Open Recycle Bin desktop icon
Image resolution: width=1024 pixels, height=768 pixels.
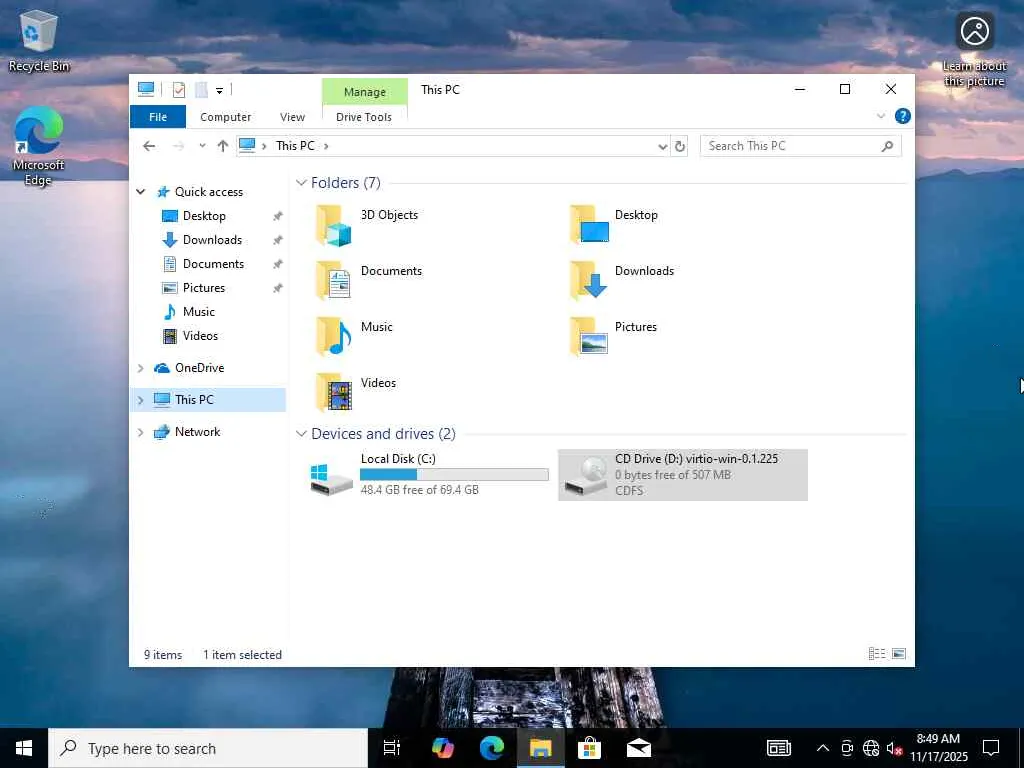(39, 42)
